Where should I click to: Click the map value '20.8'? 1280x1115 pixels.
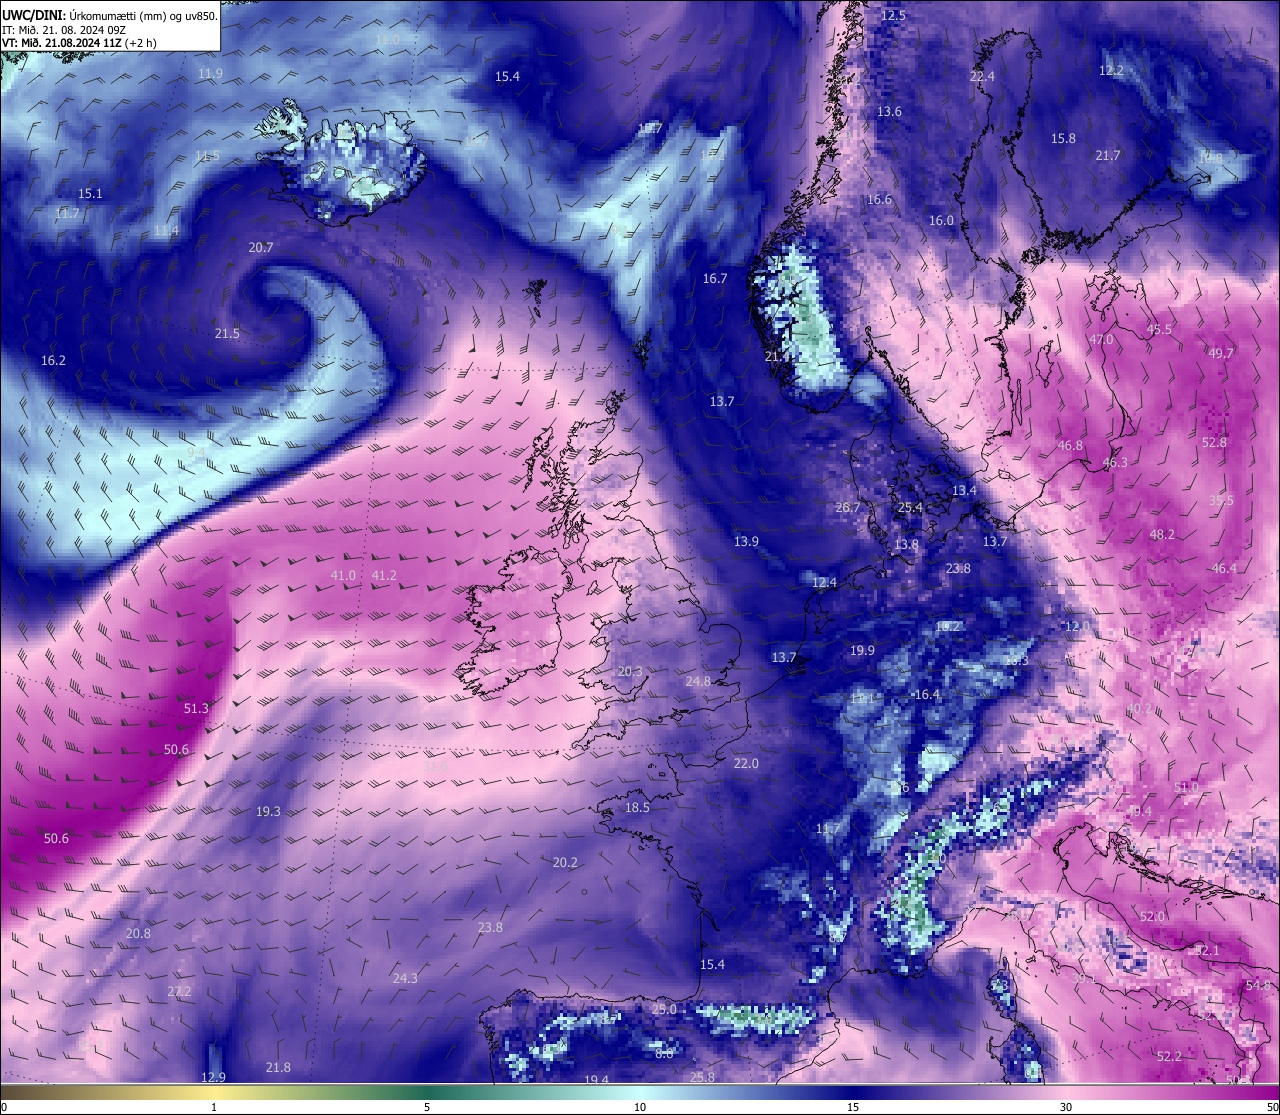(x=138, y=934)
